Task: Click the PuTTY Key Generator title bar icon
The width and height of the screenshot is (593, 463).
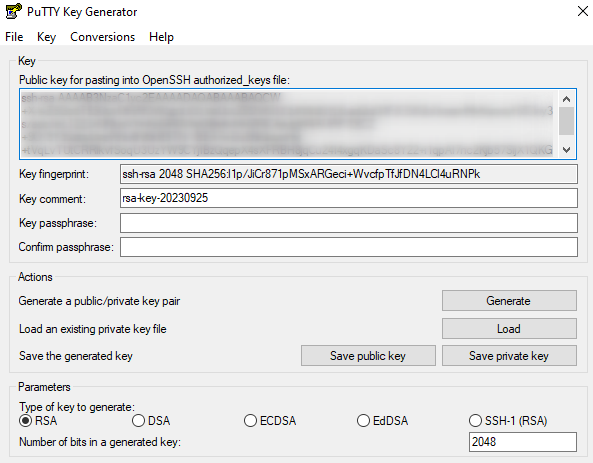Action: (14, 11)
